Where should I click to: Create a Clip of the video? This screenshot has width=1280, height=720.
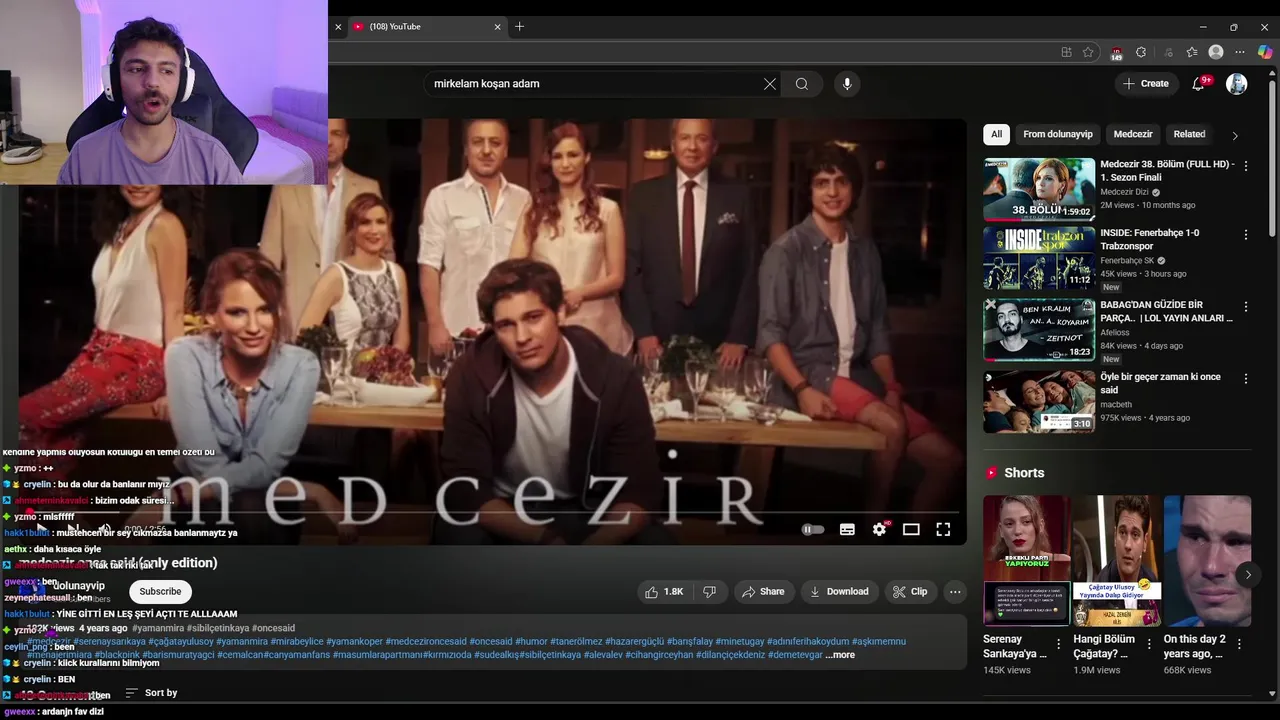[x=910, y=592]
